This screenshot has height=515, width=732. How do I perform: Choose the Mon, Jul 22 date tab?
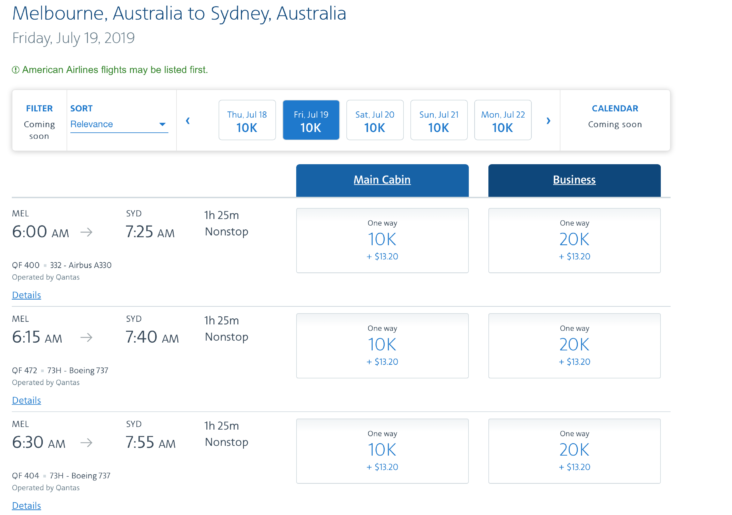tap(503, 120)
